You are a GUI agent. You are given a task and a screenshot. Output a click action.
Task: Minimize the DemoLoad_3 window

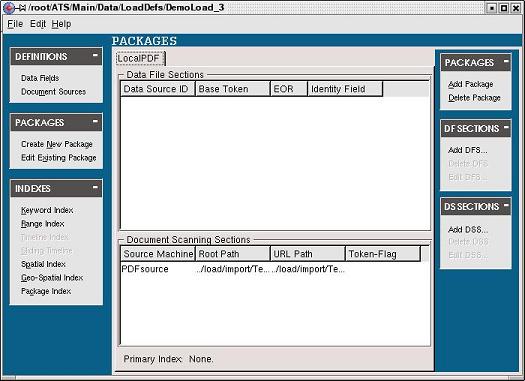tap(491, 8)
